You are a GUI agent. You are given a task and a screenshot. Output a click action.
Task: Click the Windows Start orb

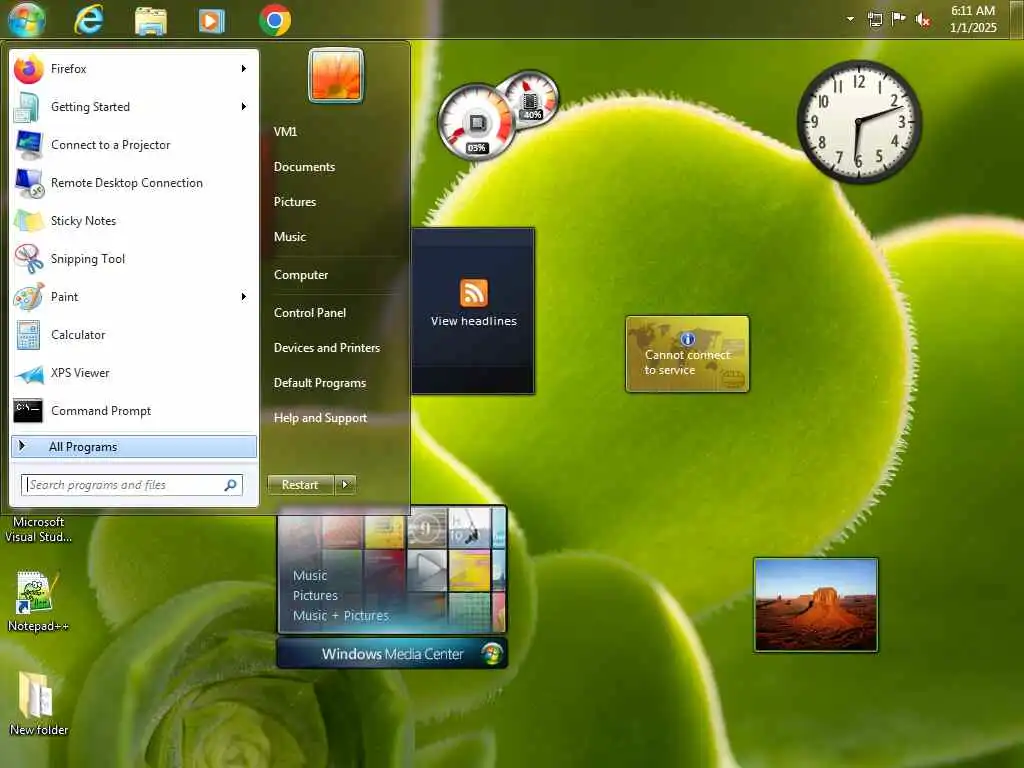(x=26, y=18)
